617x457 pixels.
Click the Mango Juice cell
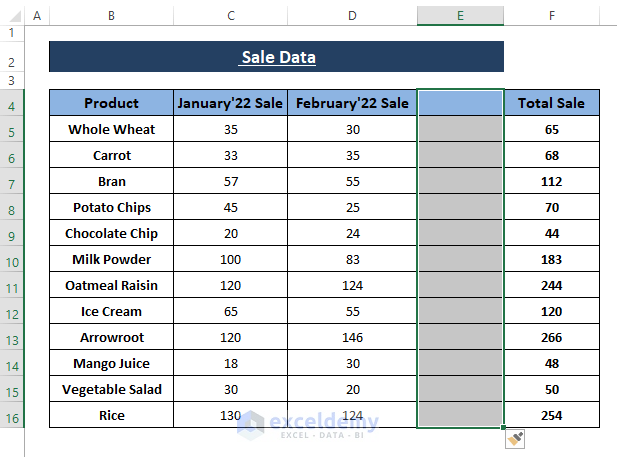tap(111, 364)
